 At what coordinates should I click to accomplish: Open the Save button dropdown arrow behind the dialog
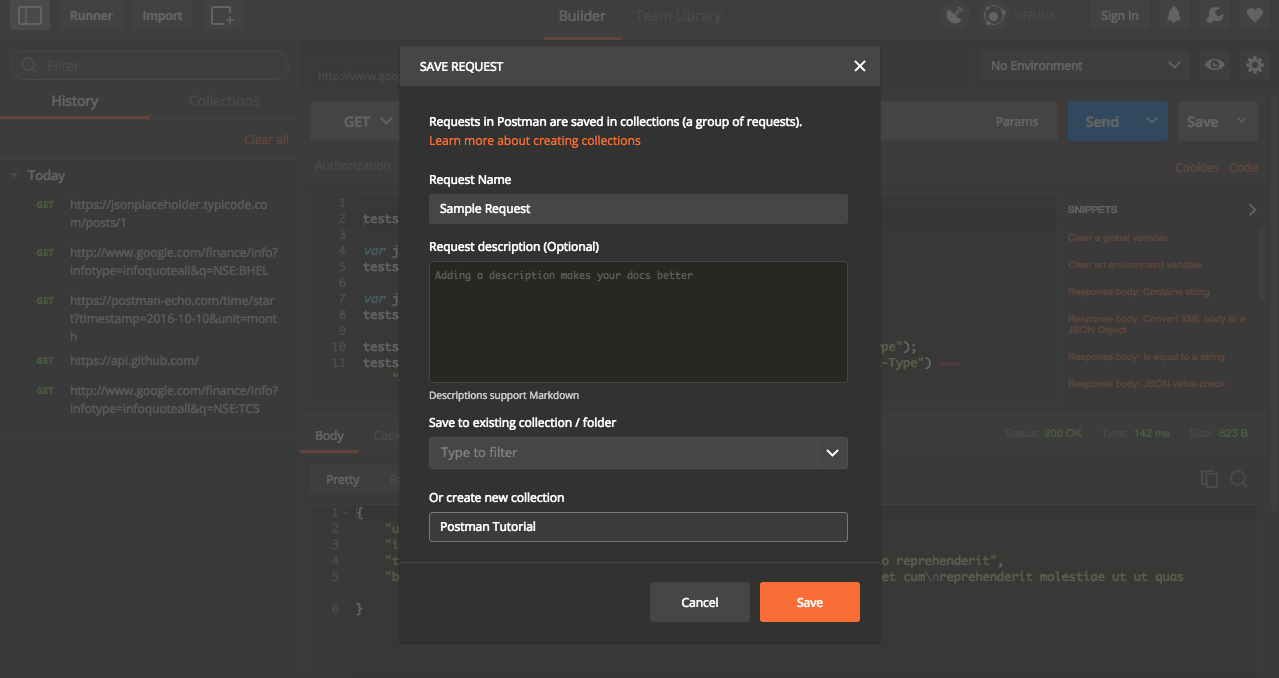click(x=1243, y=121)
